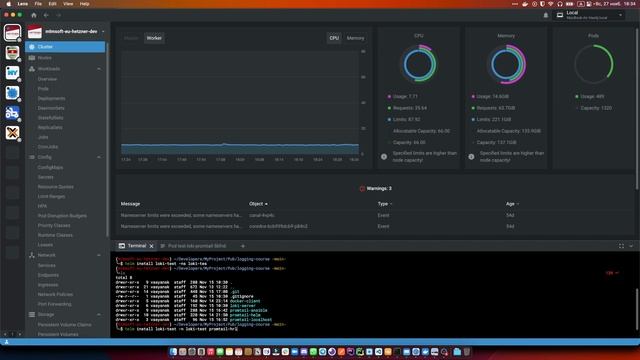Open the Apple menu
The width and height of the screenshot is (640, 360).
point(9,4)
